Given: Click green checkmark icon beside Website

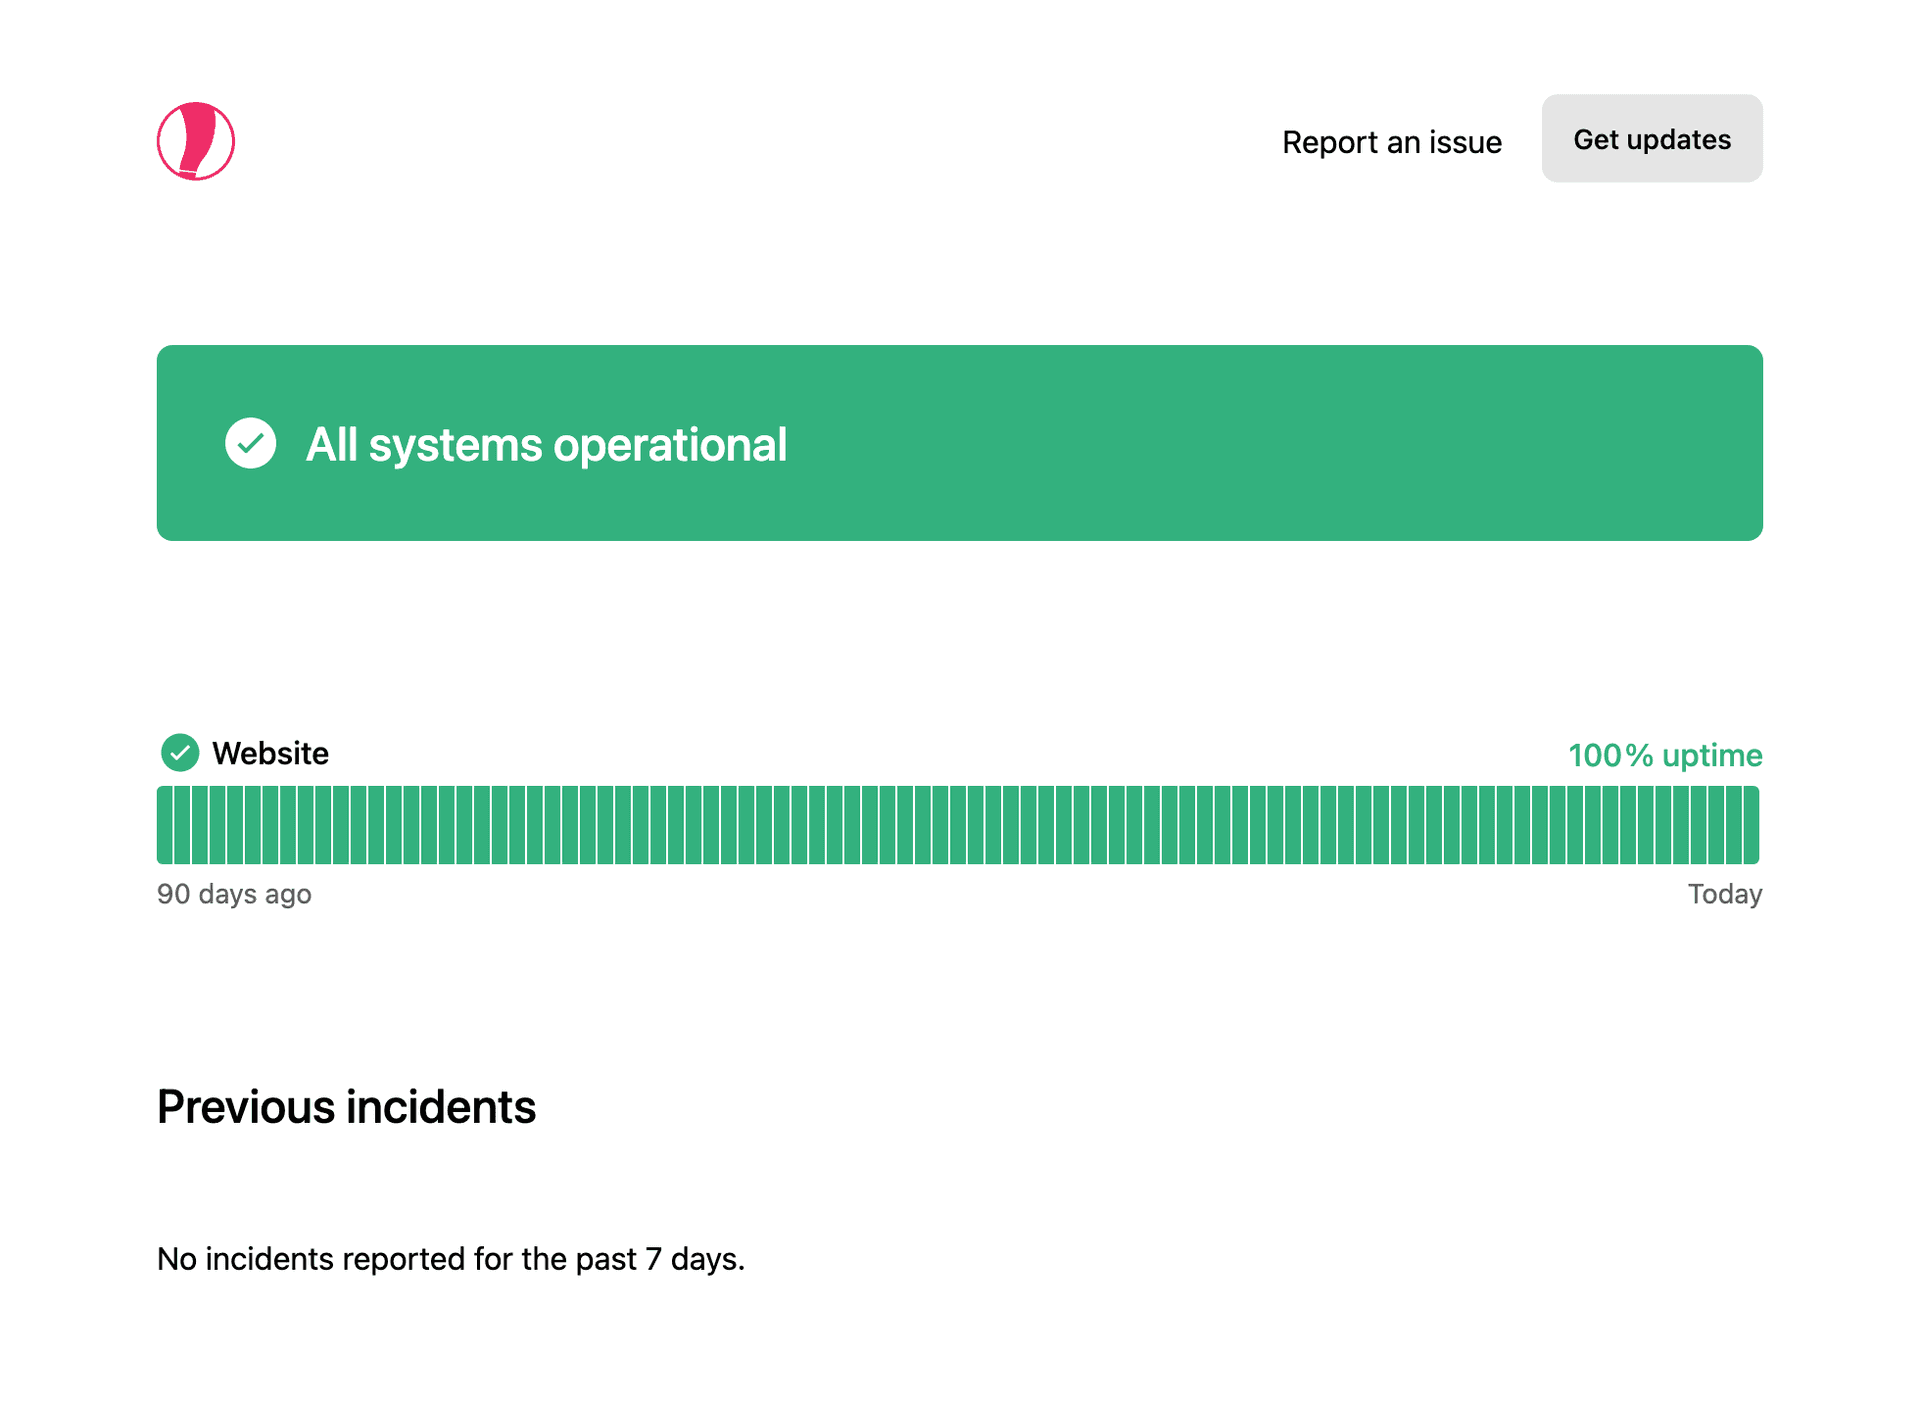Looking at the screenshot, I should point(180,753).
